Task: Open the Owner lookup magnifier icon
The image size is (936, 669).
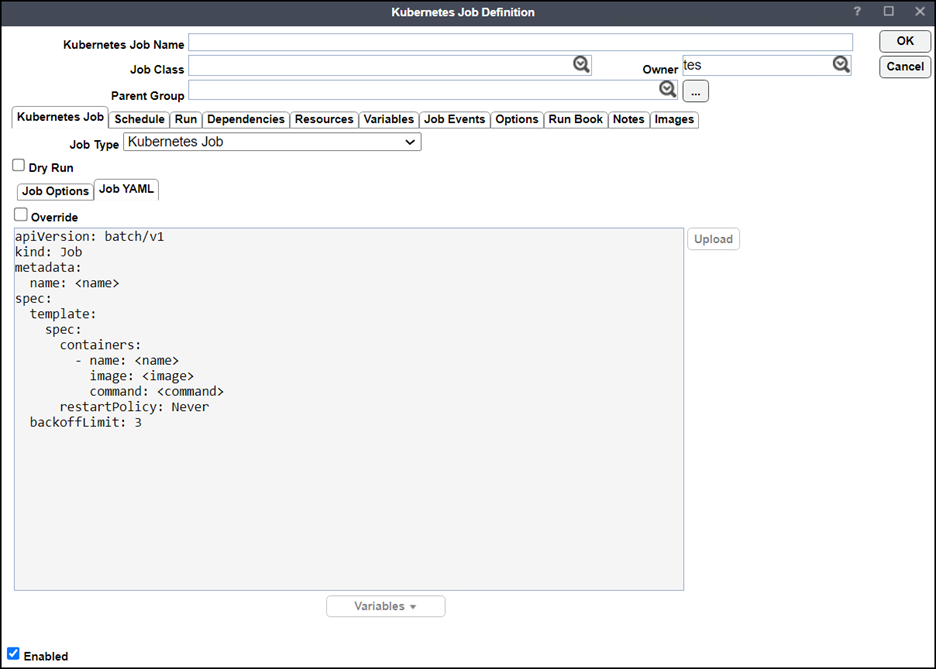Action: coord(841,64)
